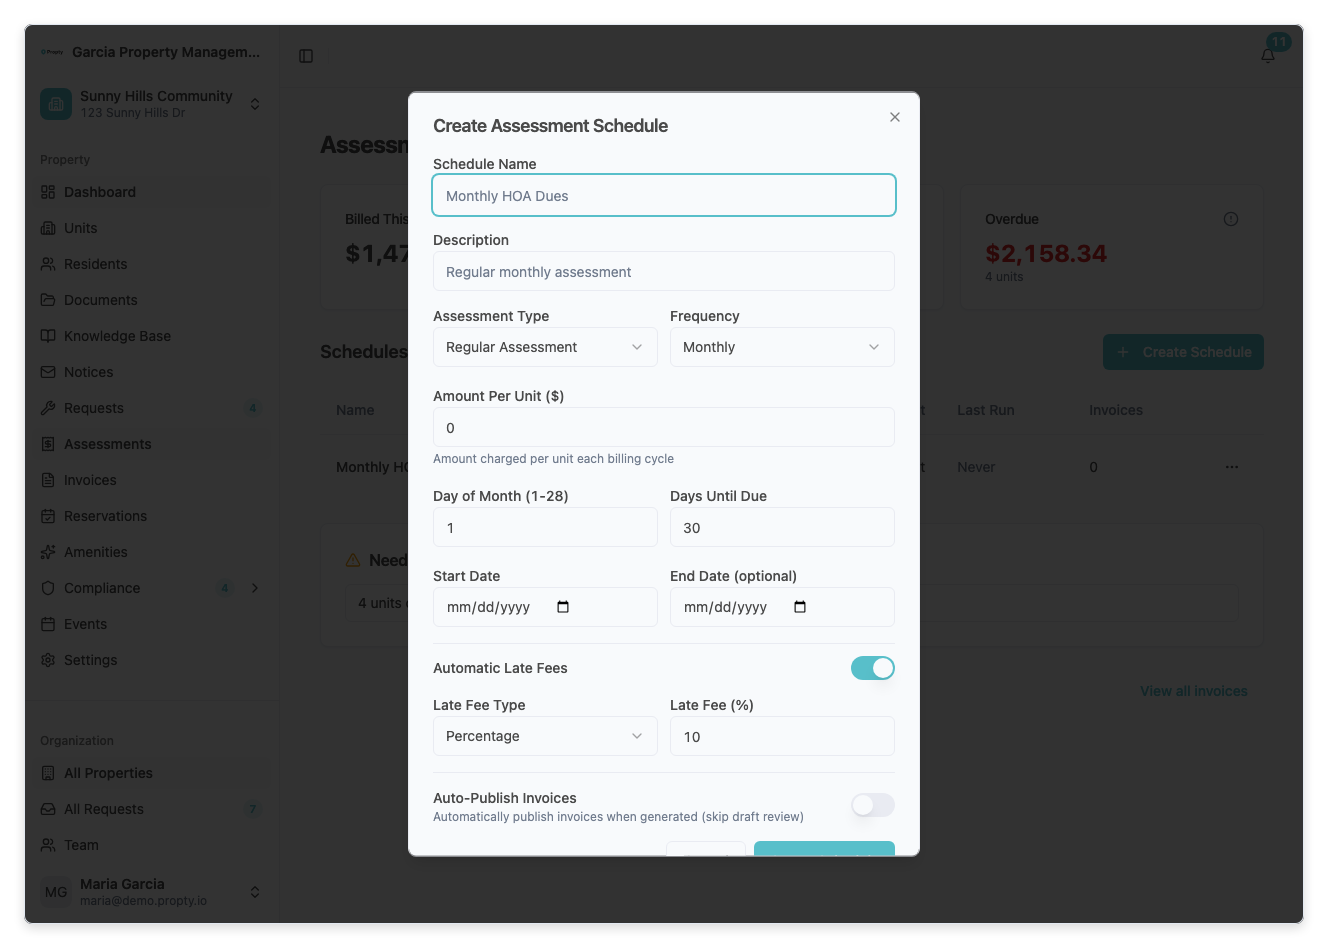
Task: Click the Last Run column header
Action: (986, 410)
